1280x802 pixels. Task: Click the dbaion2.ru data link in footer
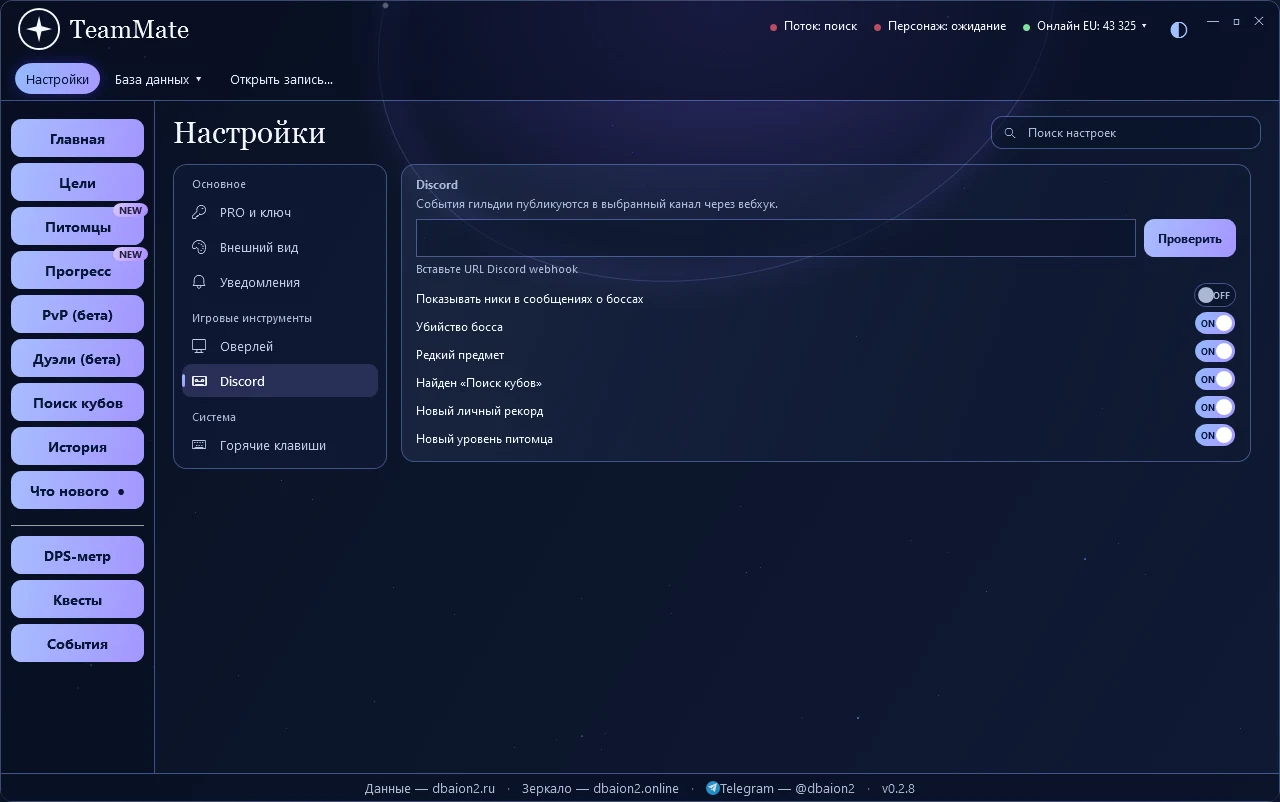tap(430, 788)
